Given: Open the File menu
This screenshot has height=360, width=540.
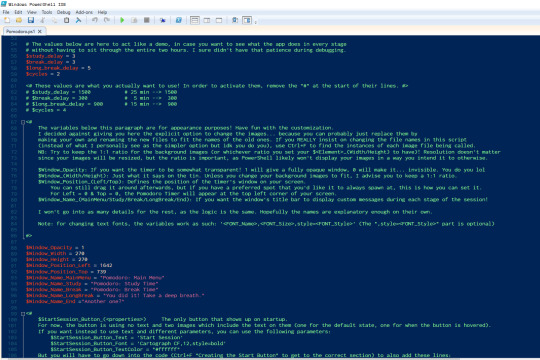Looking at the screenshot, I should [x=6, y=12].
